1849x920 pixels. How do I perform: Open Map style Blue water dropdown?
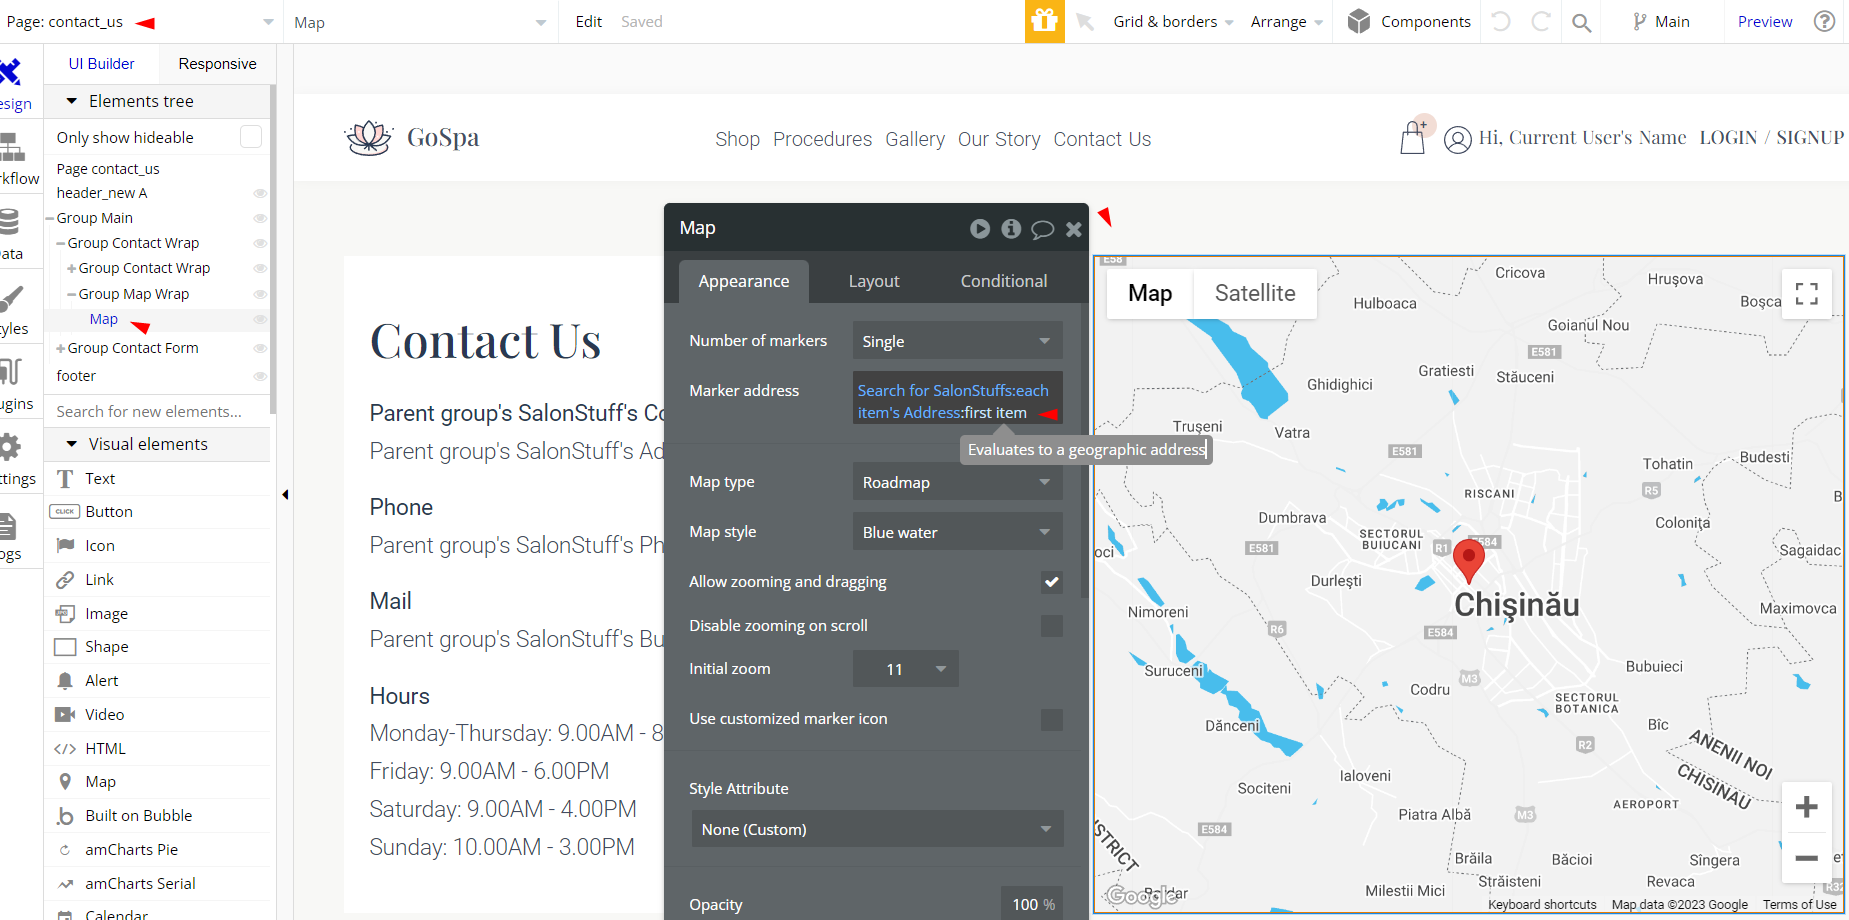(957, 532)
